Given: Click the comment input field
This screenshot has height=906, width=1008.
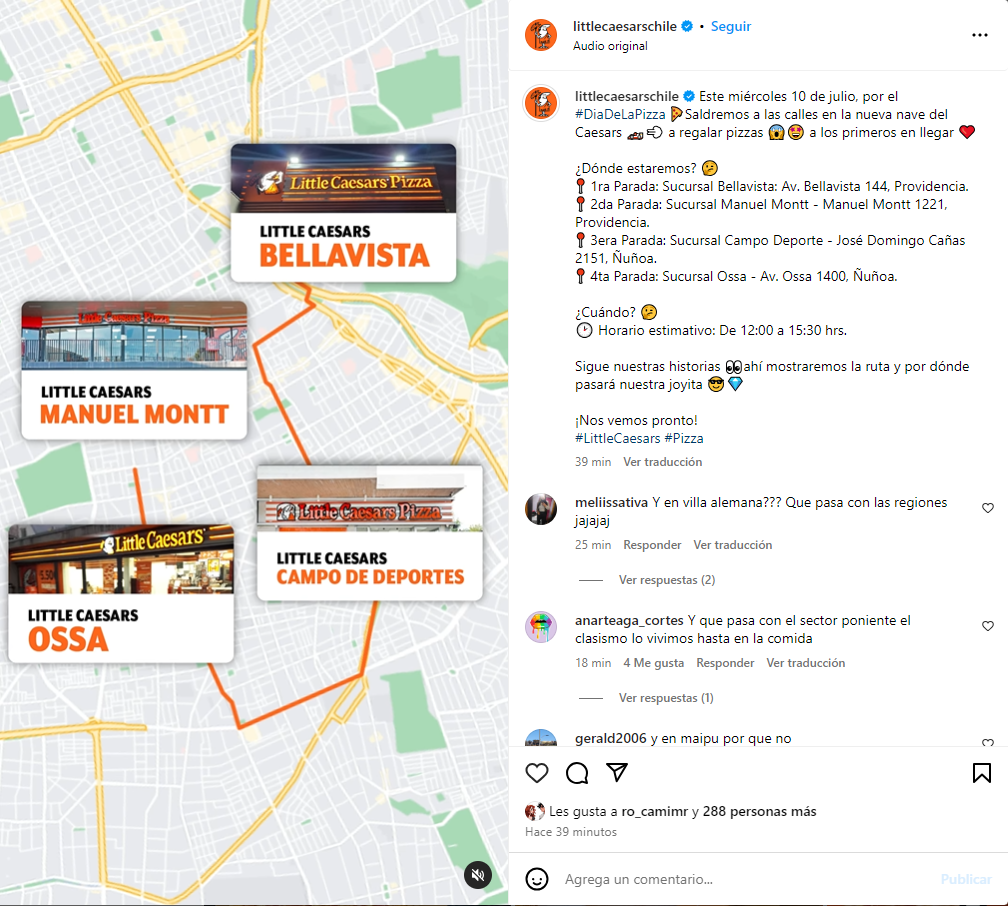Looking at the screenshot, I should (x=746, y=879).
